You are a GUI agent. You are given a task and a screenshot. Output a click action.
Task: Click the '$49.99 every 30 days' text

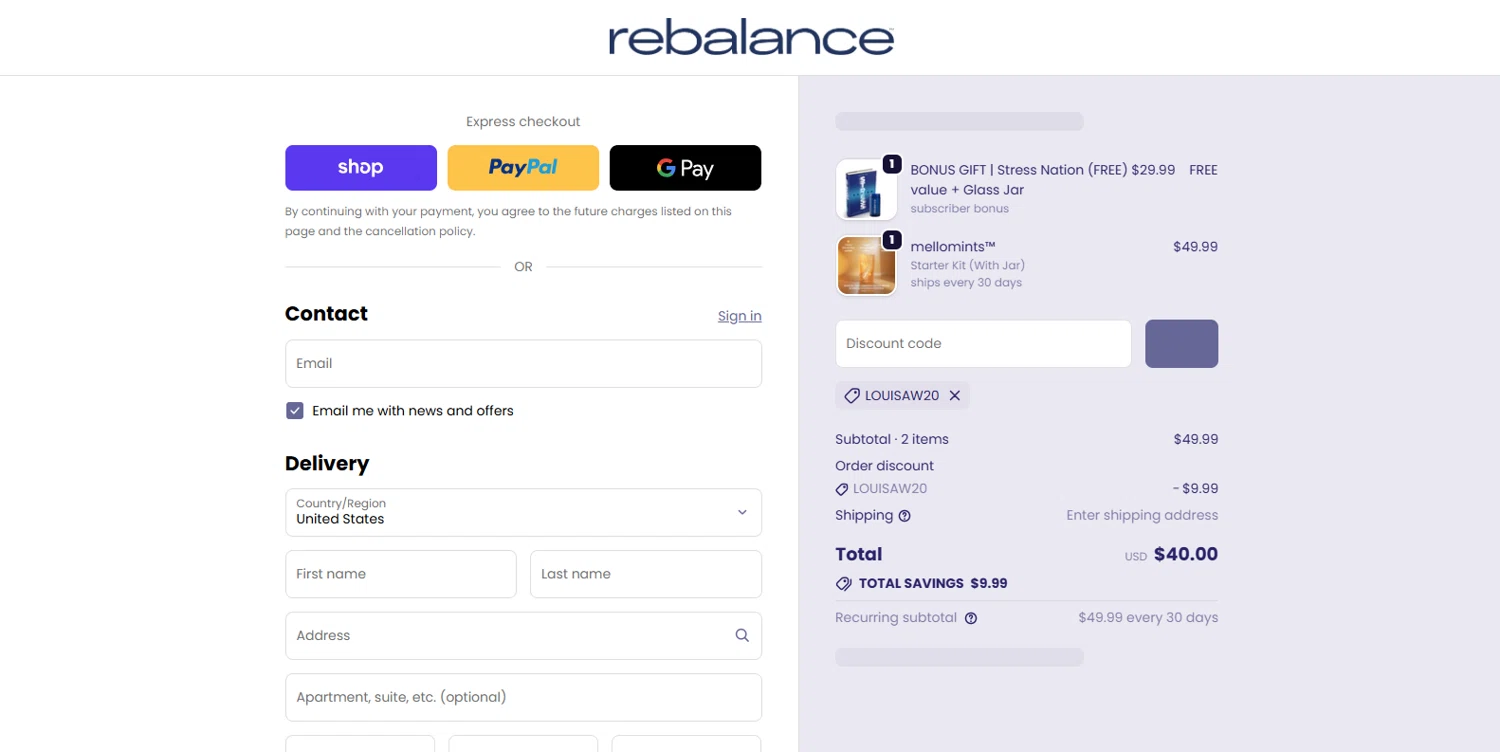pos(1148,618)
